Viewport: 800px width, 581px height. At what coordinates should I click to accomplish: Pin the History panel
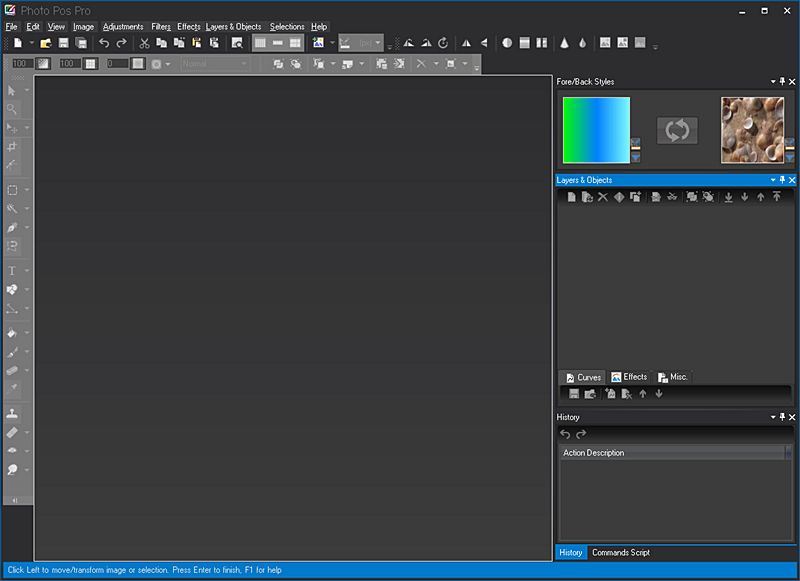pyautogui.click(x=781, y=417)
